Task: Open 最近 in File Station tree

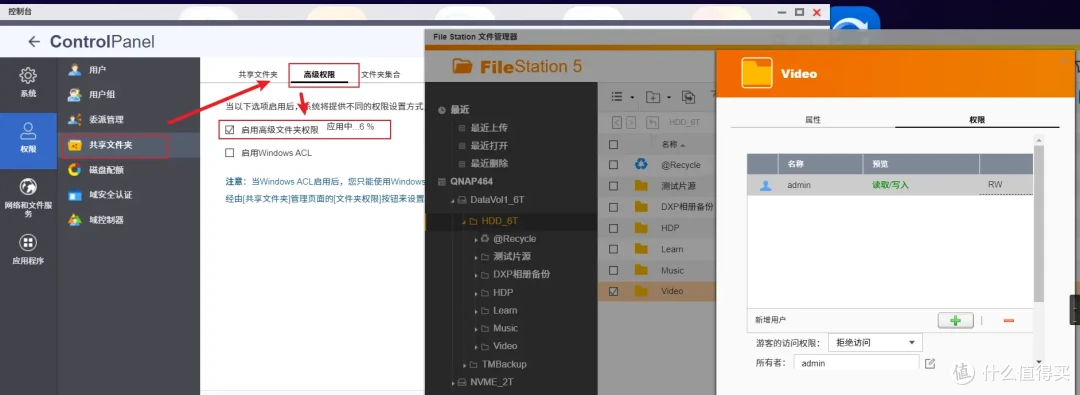Action: [x=459, y=110]
